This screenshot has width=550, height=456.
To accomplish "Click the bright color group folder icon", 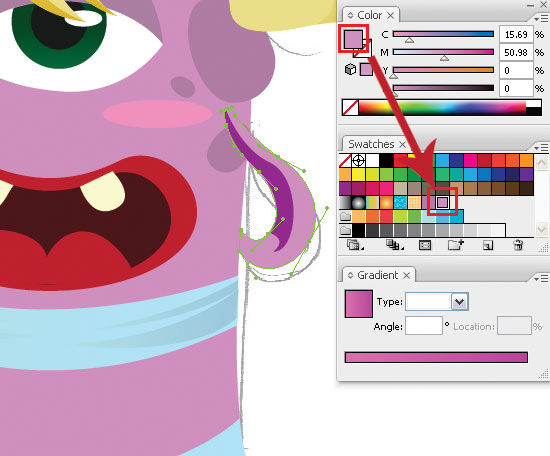I will (346, 216).
